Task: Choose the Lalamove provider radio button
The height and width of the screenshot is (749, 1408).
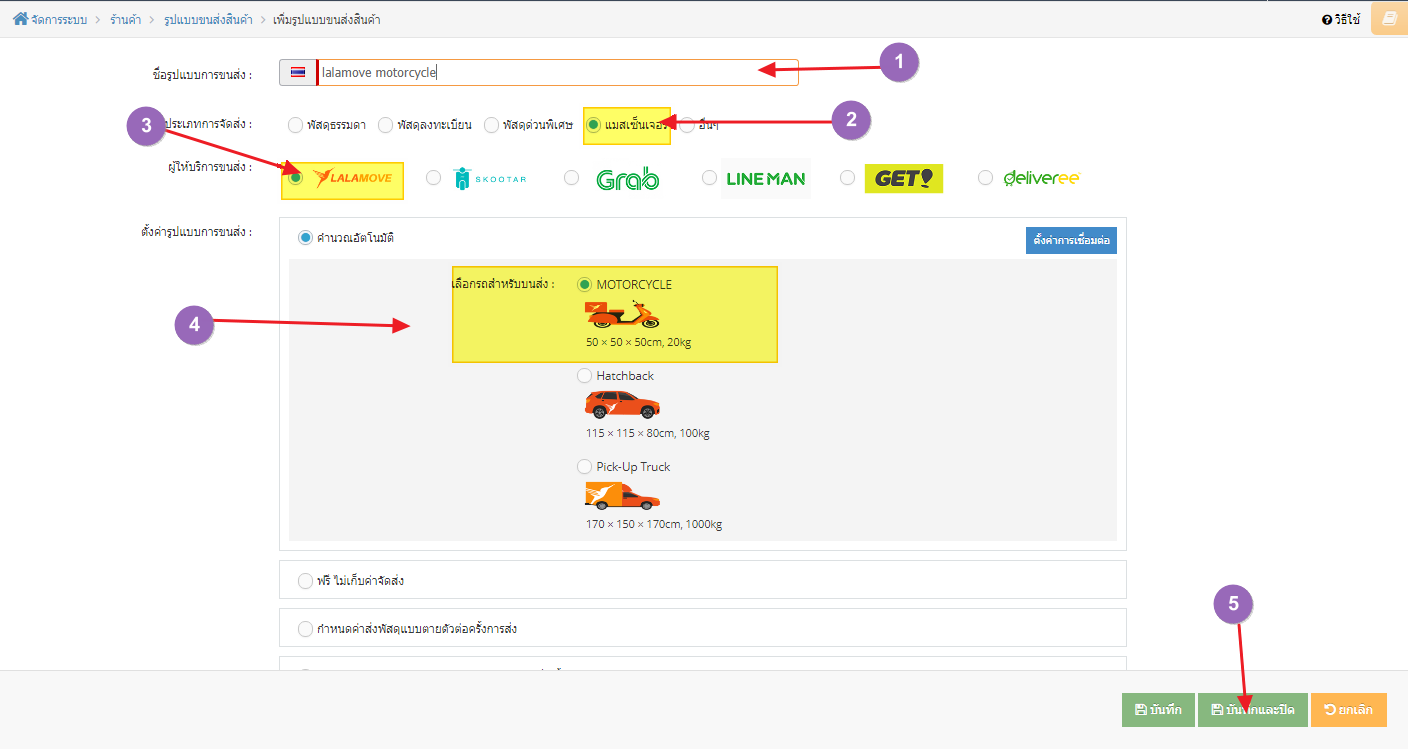Action: (x=296, y=178)
